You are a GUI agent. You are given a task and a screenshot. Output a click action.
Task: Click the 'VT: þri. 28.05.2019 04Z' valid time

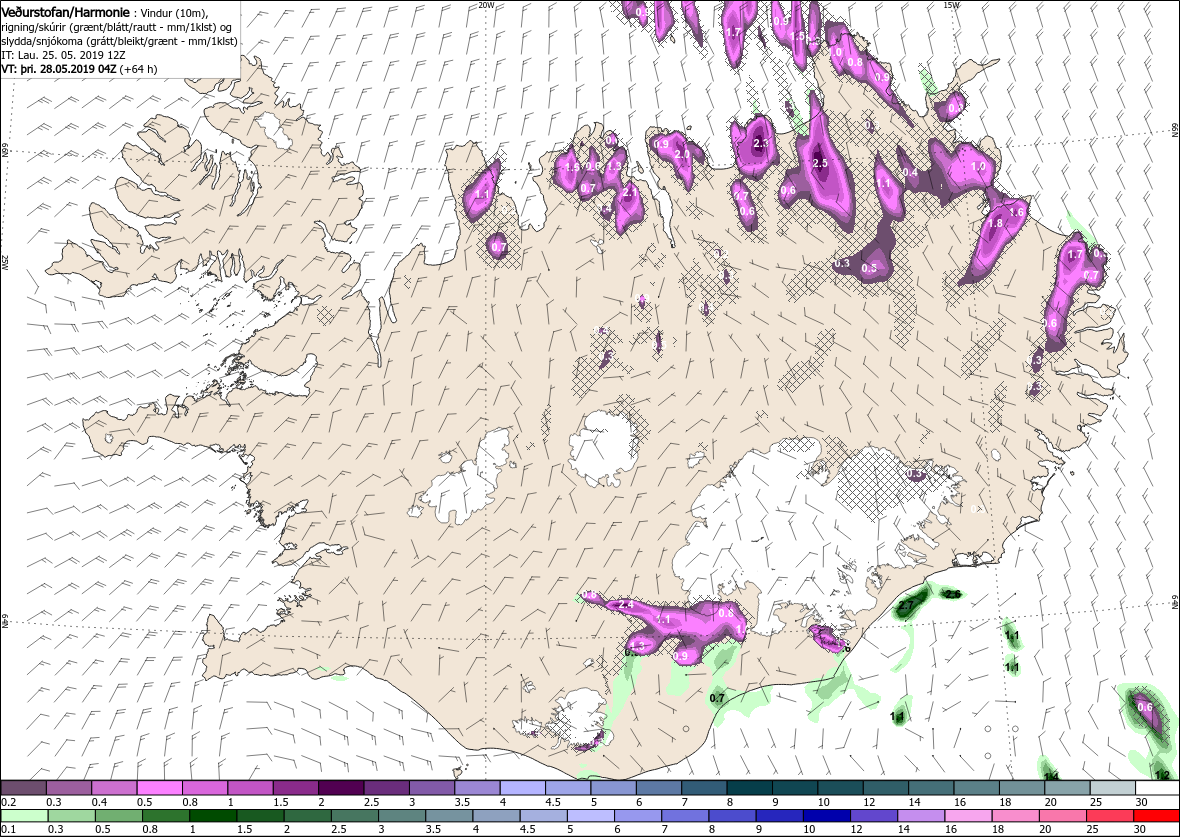click(x=58, y=69)
